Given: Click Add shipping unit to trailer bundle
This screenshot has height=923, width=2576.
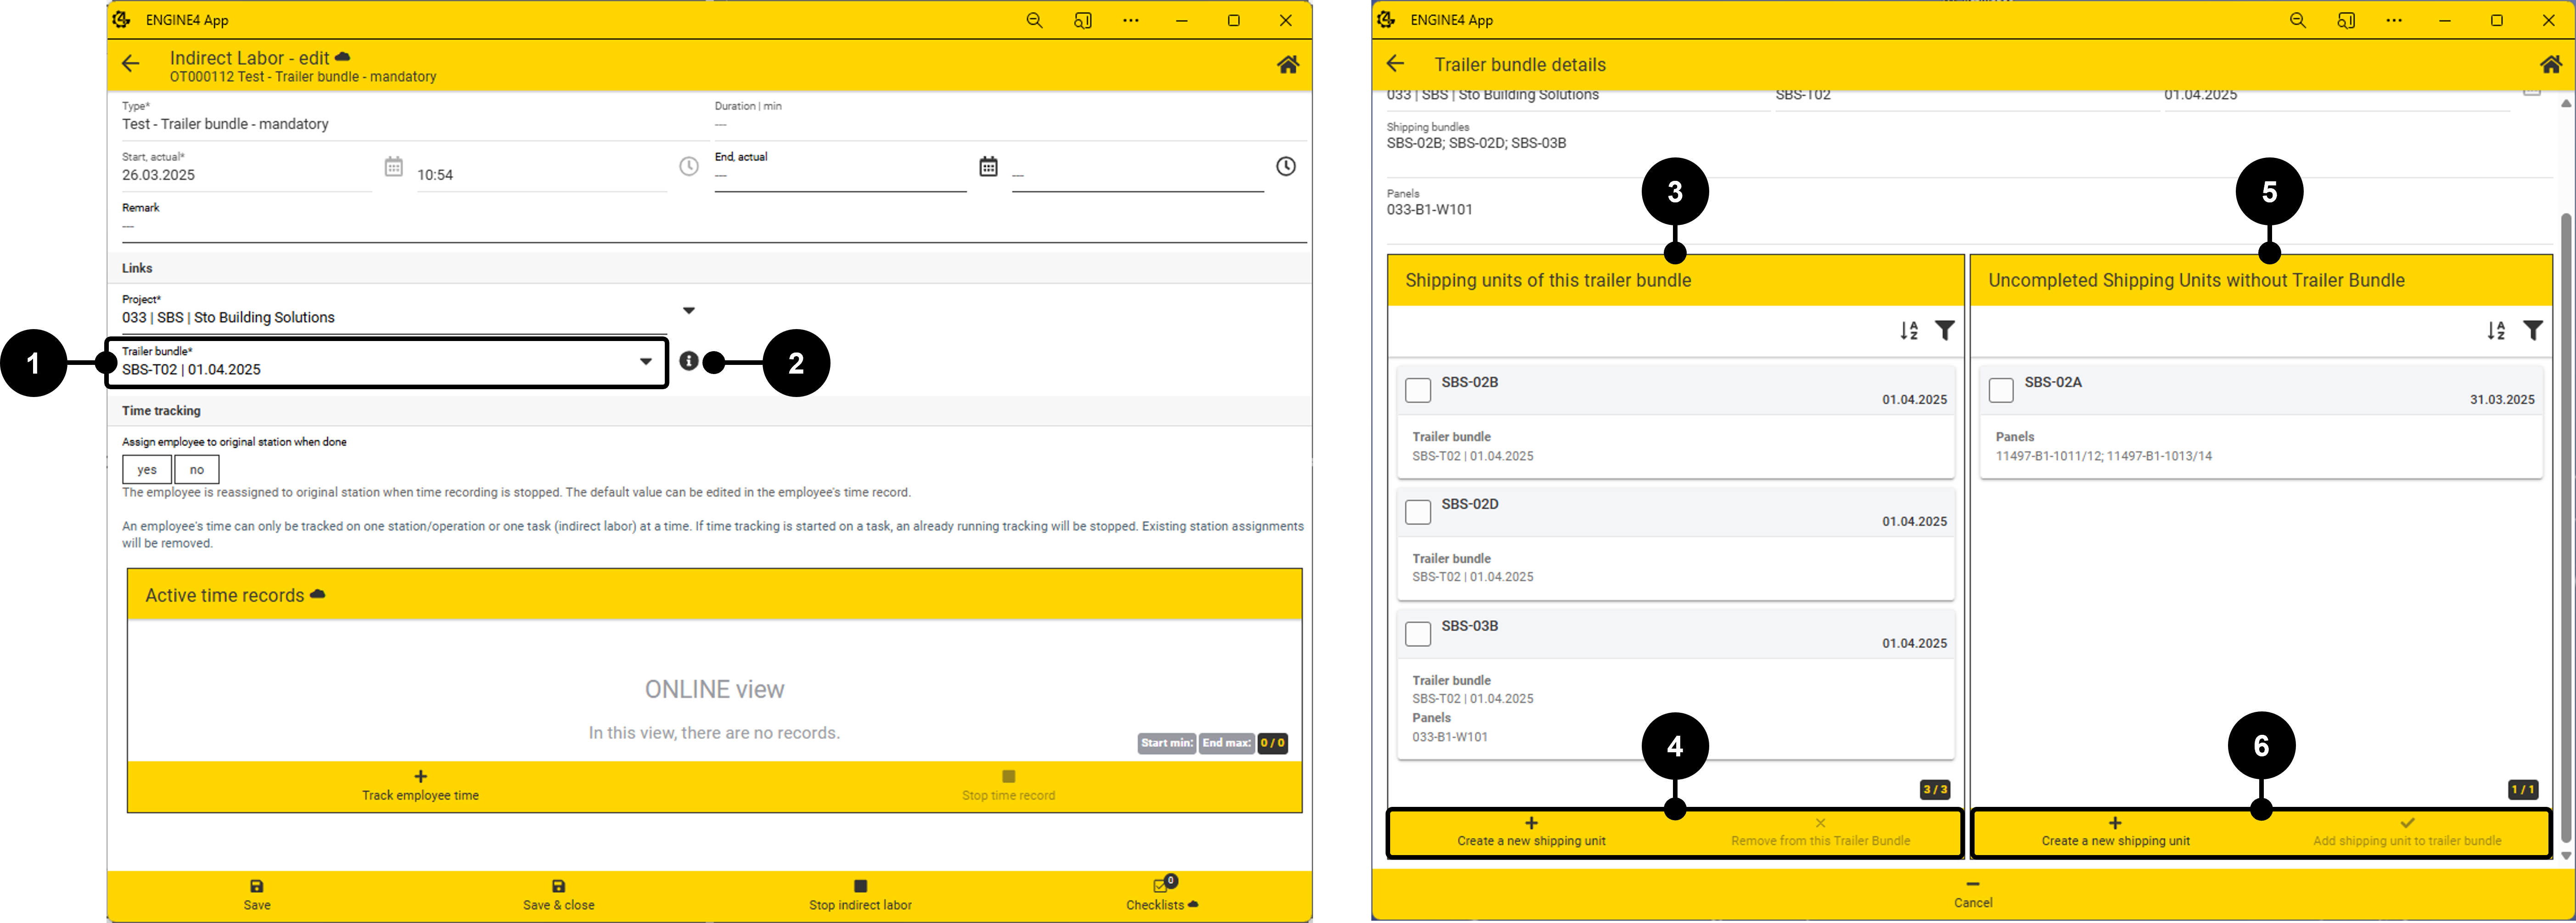Looking at the screenshot, I should click(2407, 832).
